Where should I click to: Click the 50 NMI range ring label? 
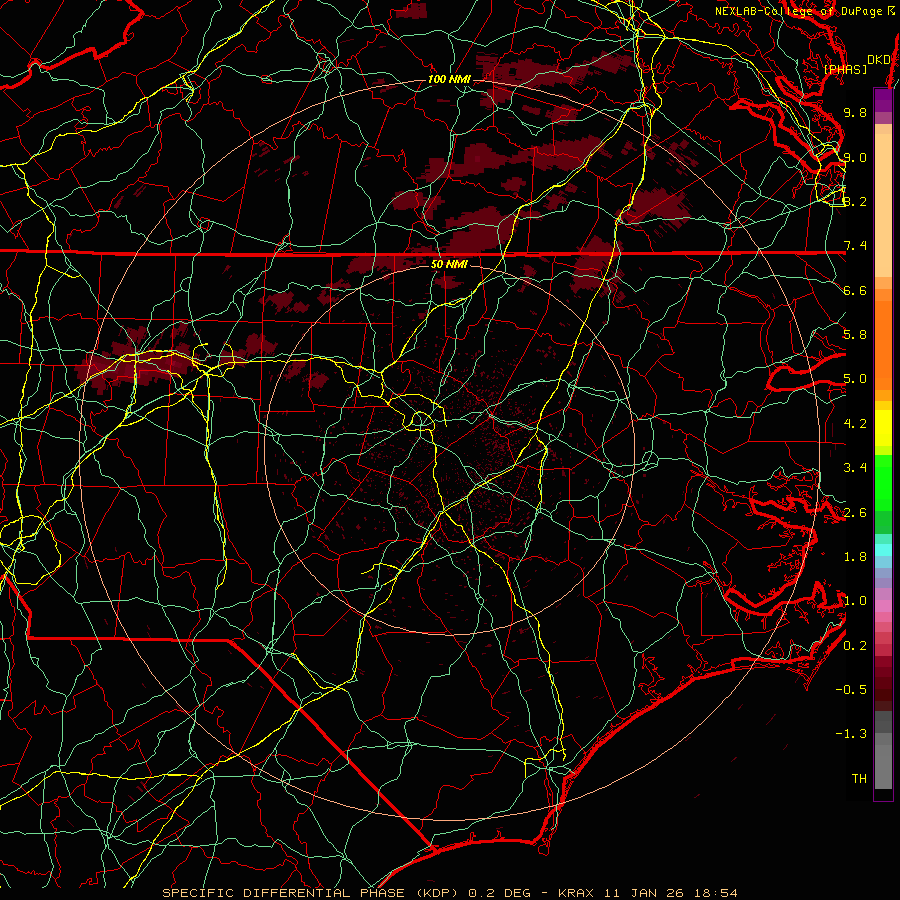449,265
